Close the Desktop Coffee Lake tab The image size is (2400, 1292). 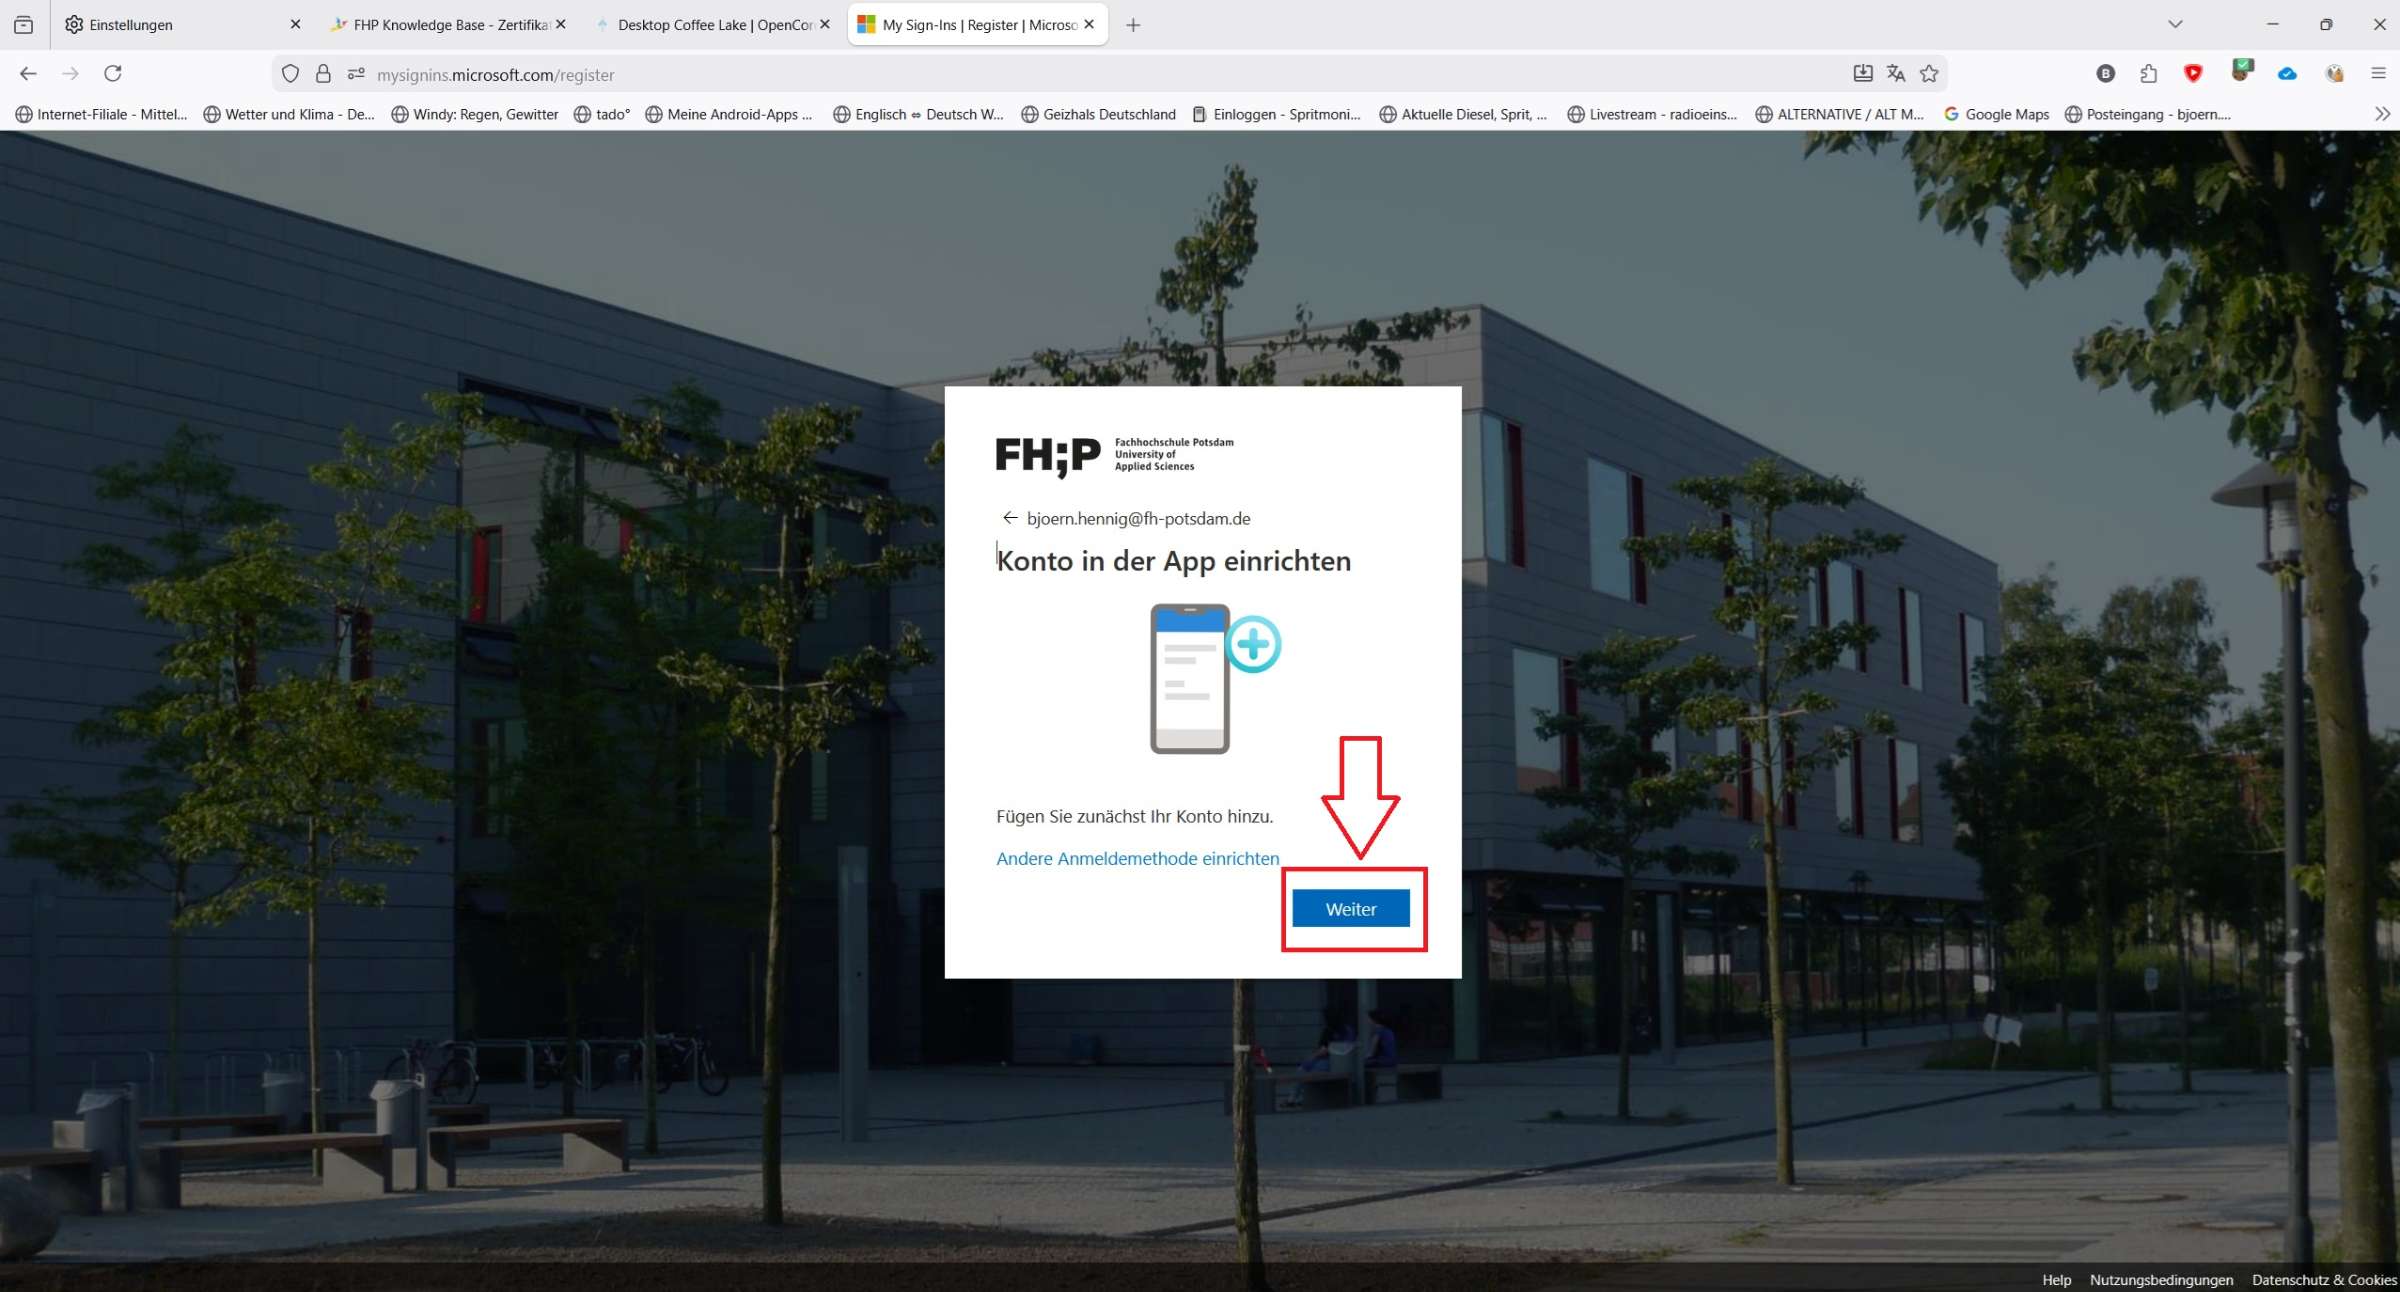pos(825,24)
